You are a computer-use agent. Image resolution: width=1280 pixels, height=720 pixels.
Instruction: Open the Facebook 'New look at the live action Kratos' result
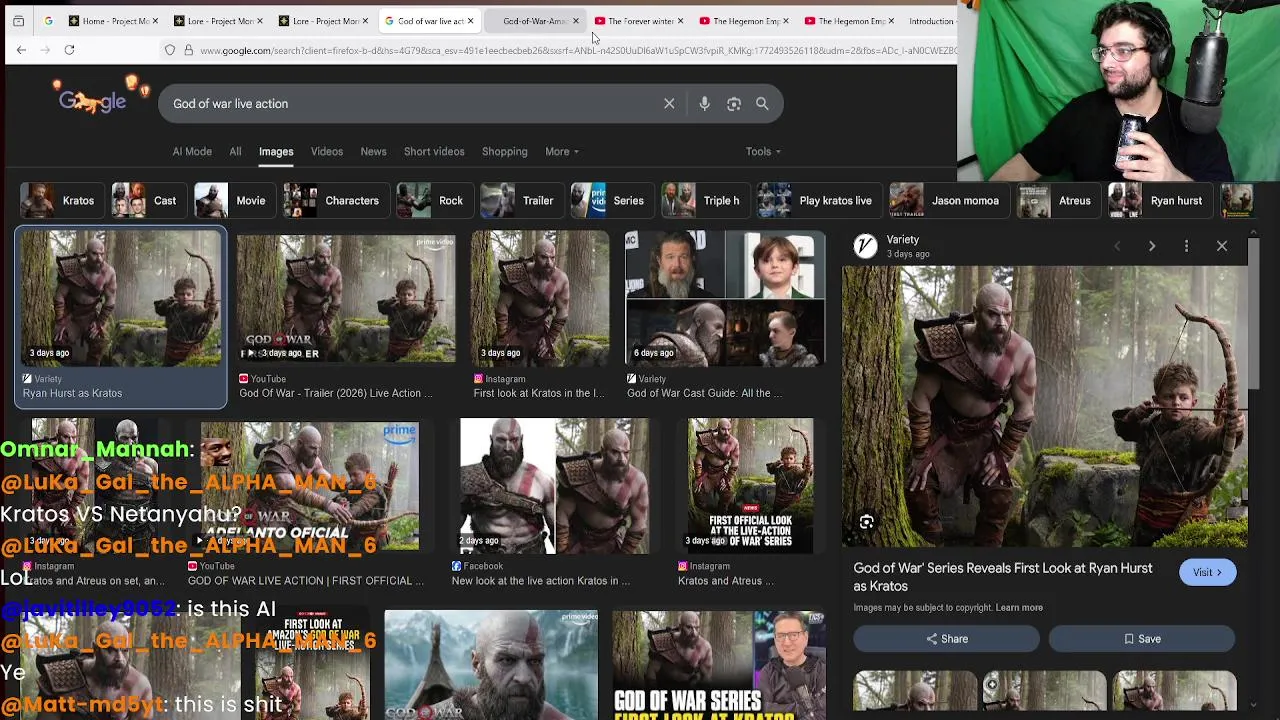click(x=554, y=486)
